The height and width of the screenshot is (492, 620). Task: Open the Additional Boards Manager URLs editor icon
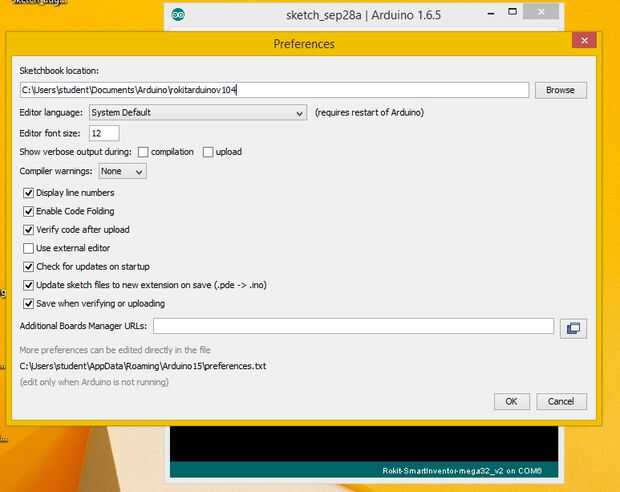click(x=573, y=328)
